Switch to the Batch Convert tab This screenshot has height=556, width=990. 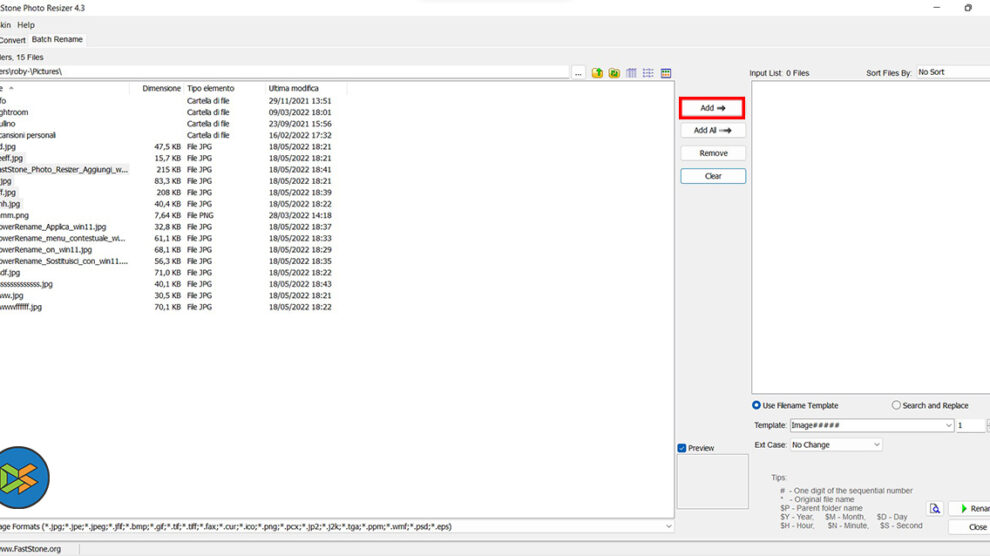[13, 40]
